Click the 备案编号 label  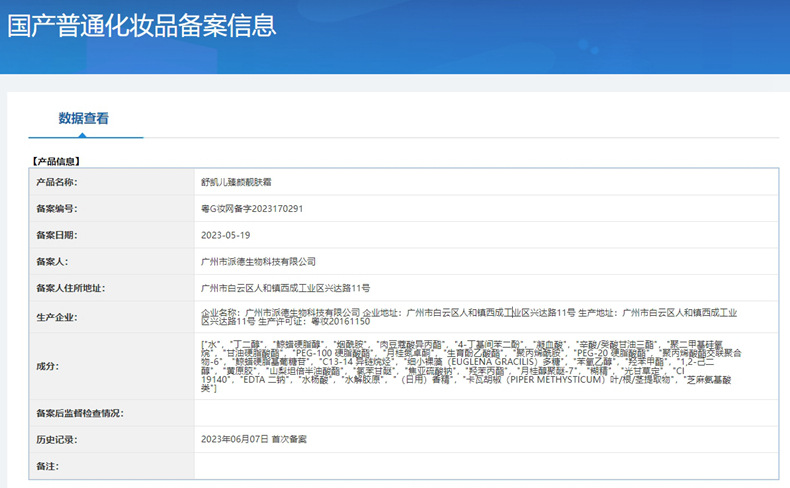56,208
